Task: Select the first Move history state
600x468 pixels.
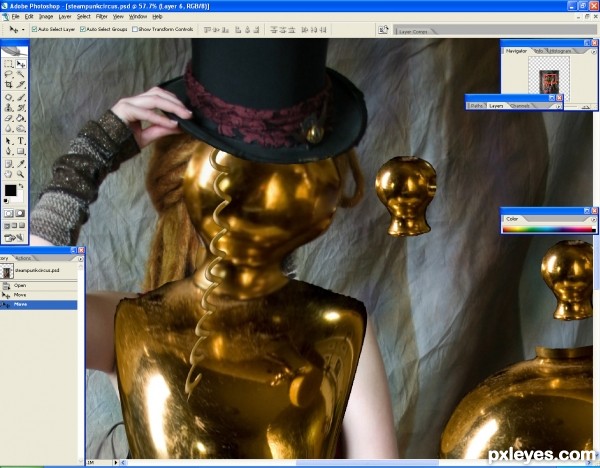Action: pos(38,295)
